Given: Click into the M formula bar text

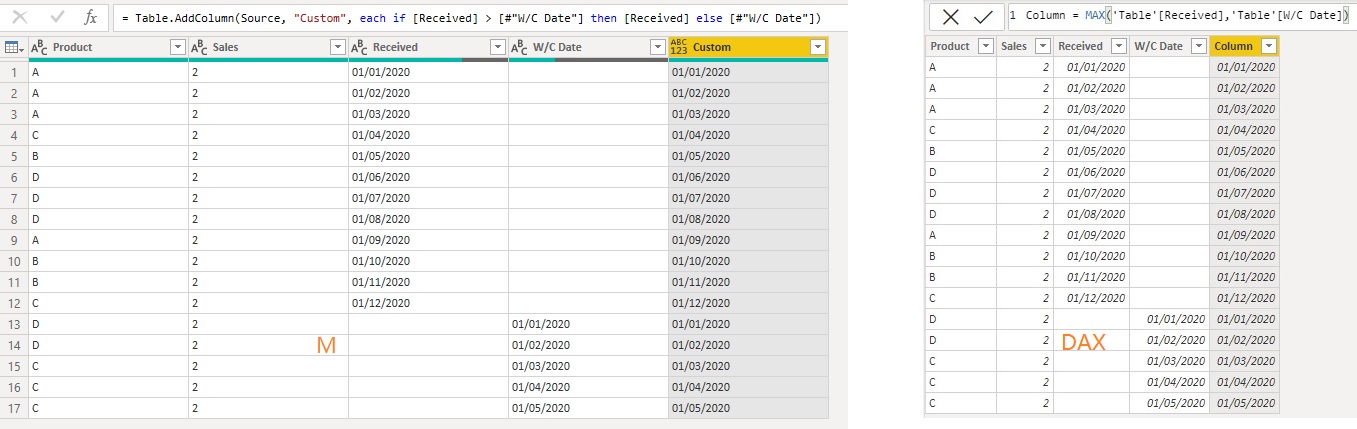Looking at the screenshot, I should [x=470, y=18].
